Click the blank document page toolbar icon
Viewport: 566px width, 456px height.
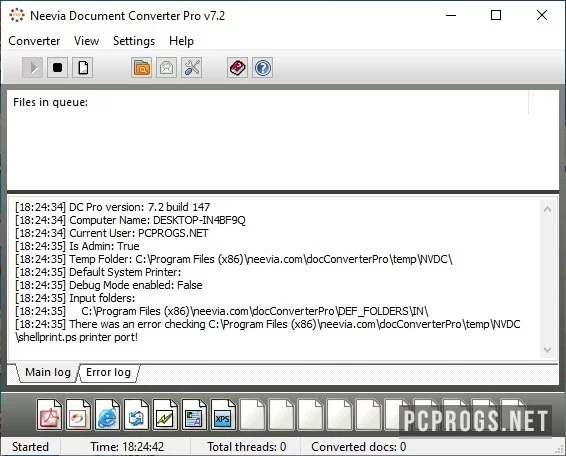pyautogui.click(x=83, y=68)
